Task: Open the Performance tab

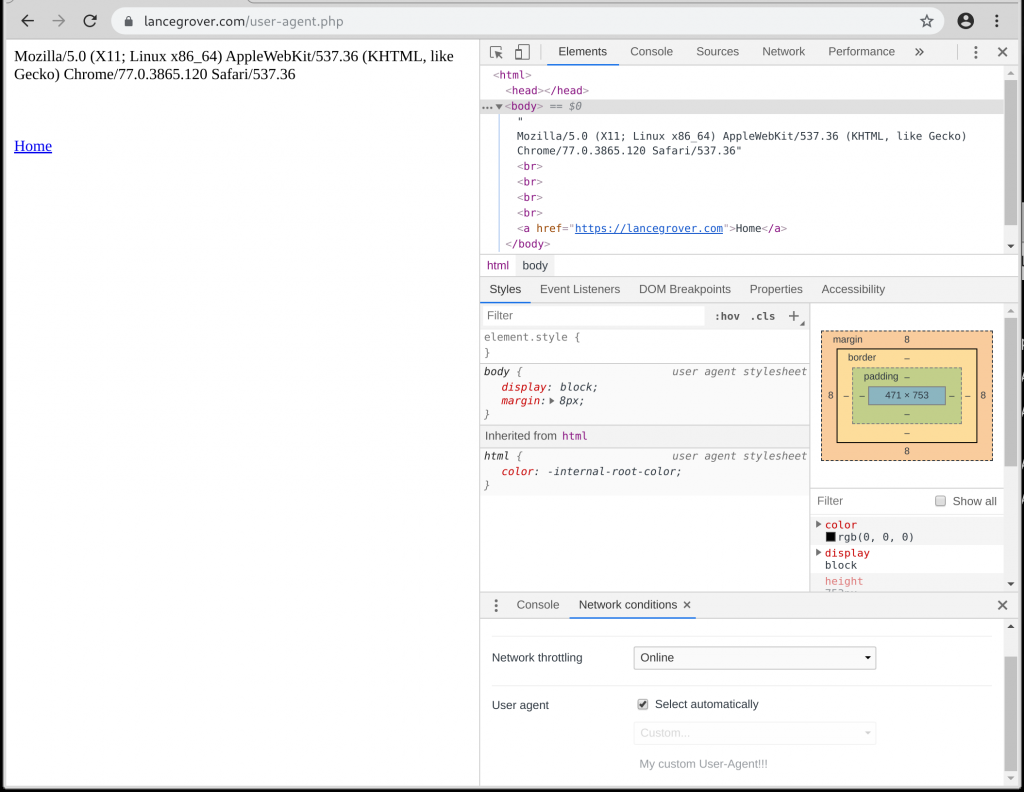Action: point(861,52)
